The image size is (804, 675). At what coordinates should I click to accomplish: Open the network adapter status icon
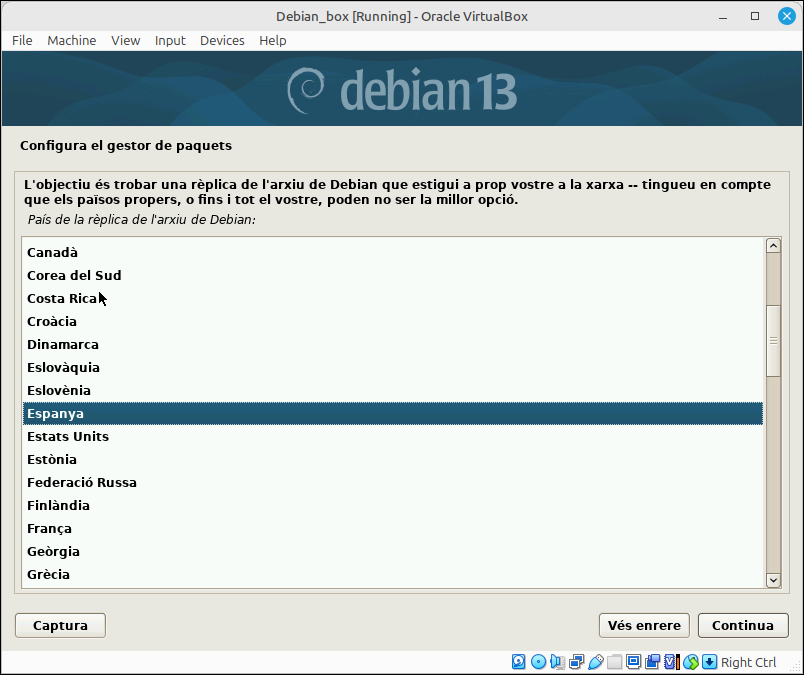(x=576, y=662)
